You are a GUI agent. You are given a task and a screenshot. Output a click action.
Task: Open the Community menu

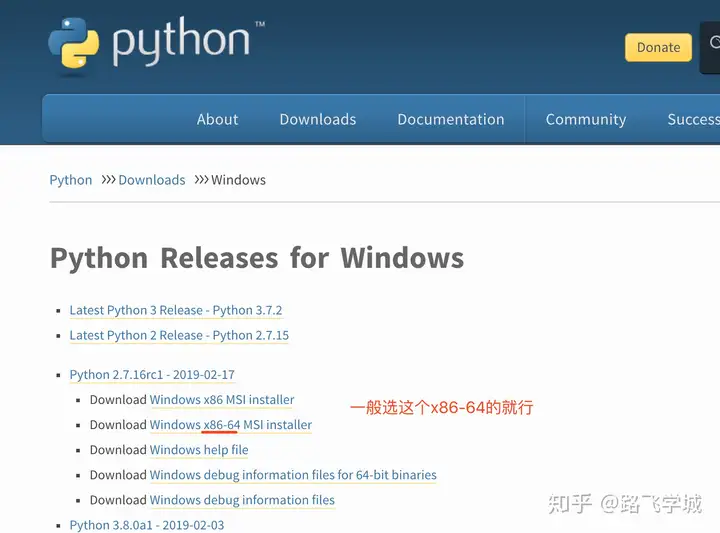585,119
